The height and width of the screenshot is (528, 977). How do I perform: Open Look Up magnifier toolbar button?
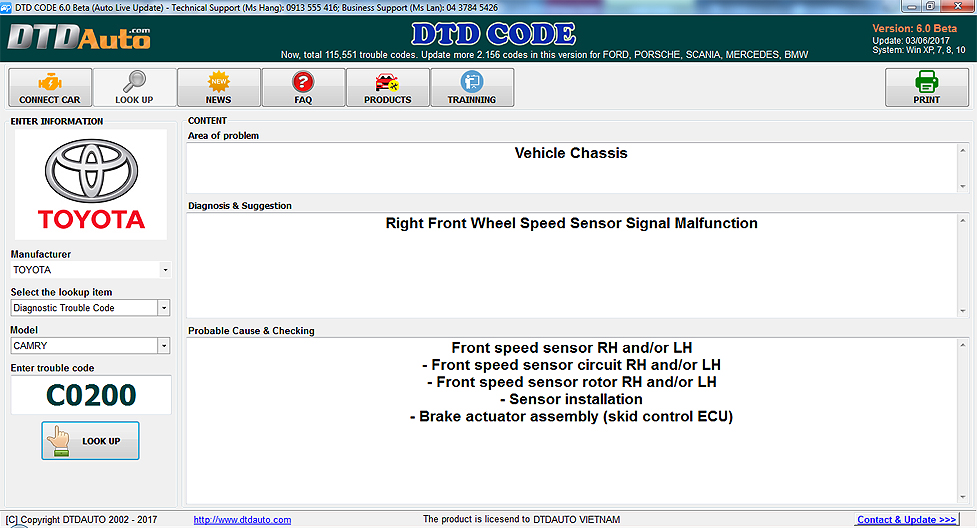click(x=135, y=87)
